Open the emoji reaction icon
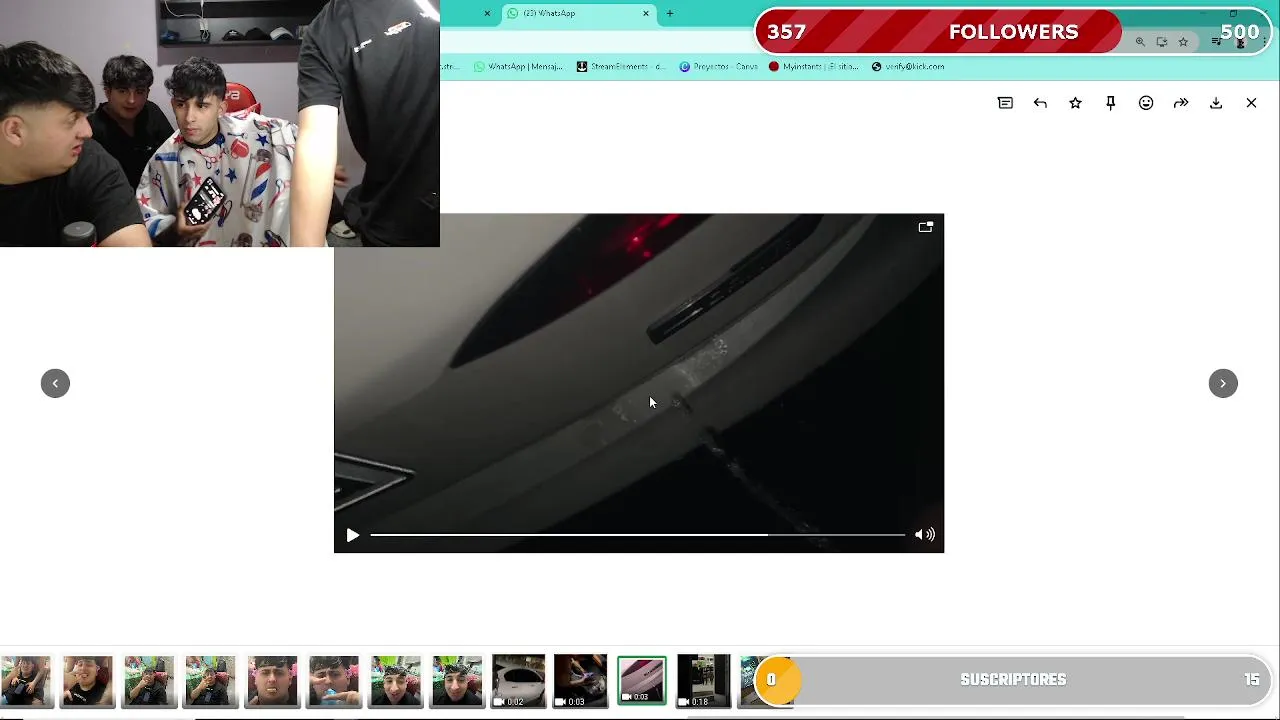The height and width of the screenshot is (720, 1280). (x=1146, y=103)
